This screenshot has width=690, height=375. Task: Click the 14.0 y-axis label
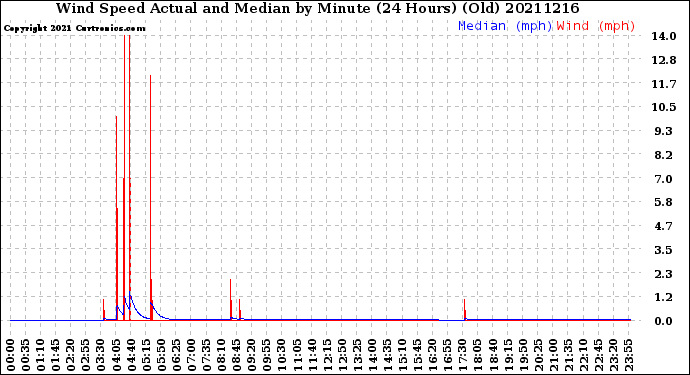pos(664,36)
